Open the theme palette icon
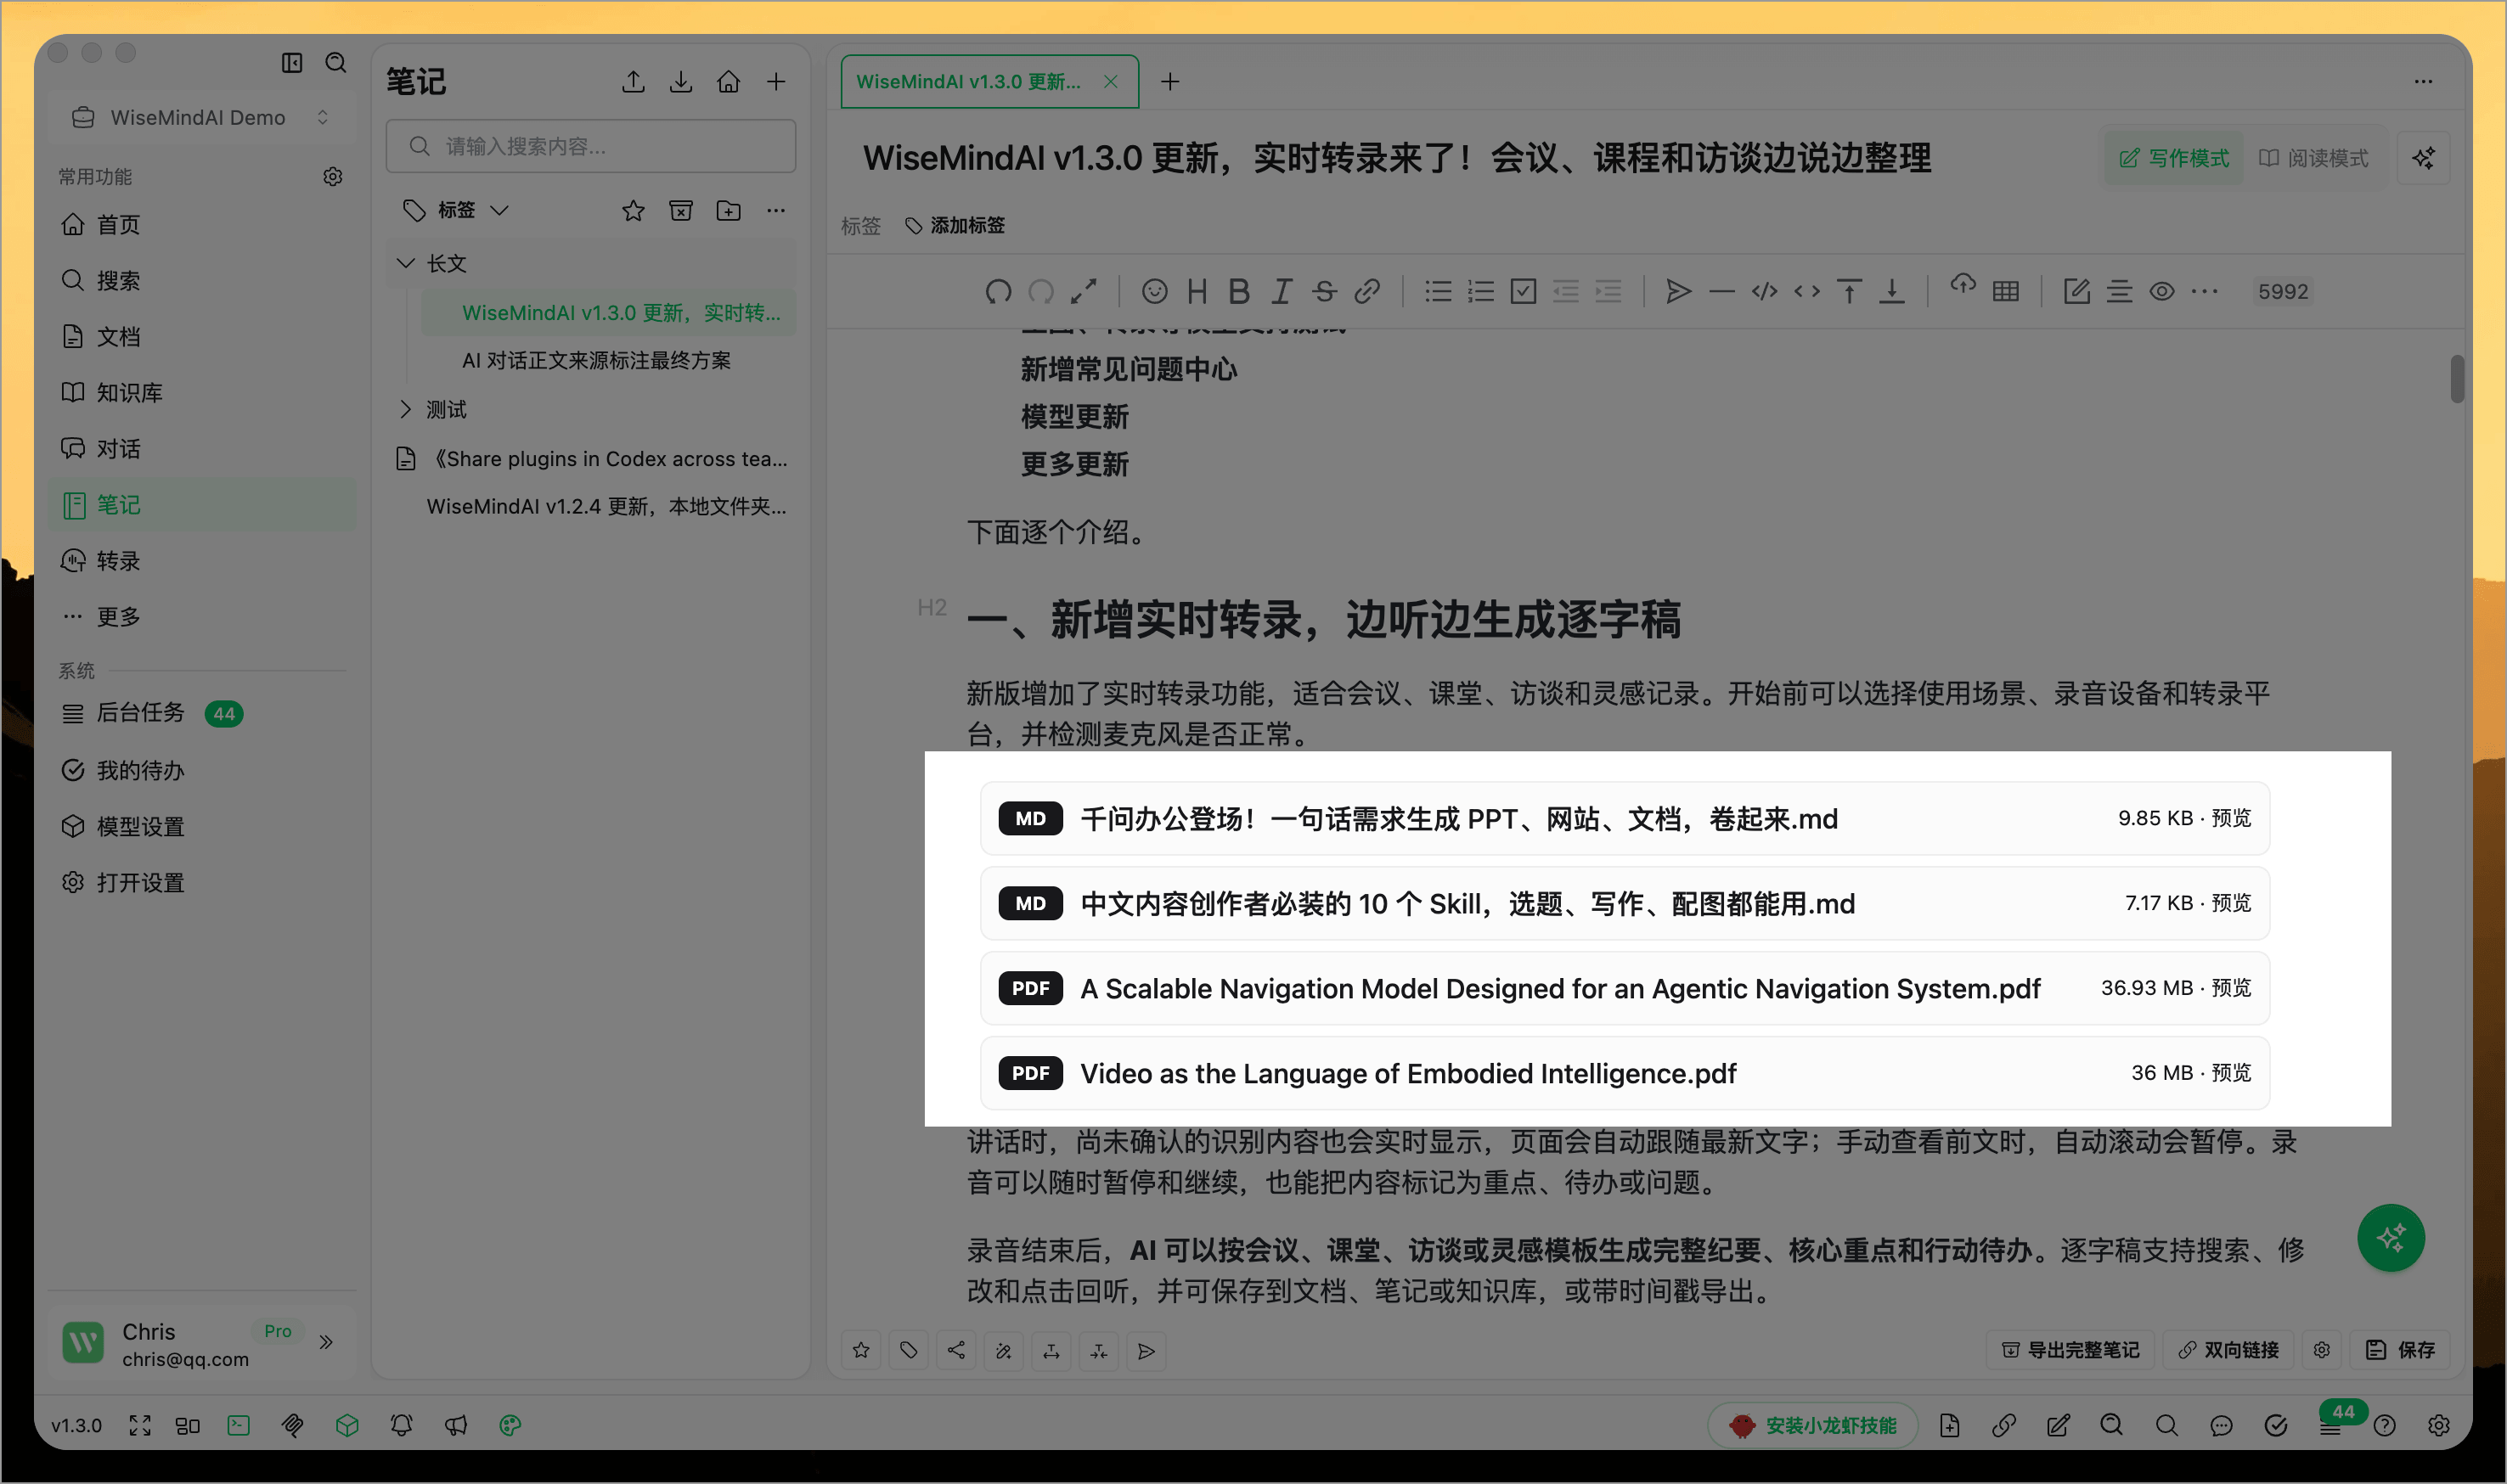The image size is (2507, 1484). (510, 1425)
